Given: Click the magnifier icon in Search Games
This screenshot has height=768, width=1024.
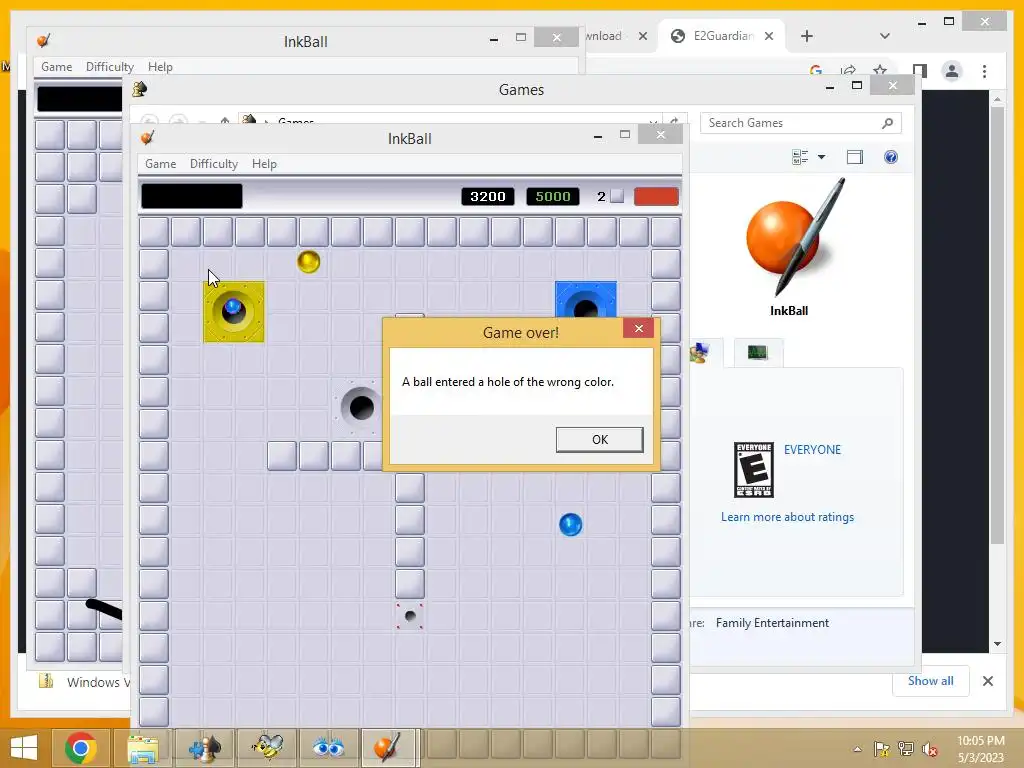Looking at the screenshot, I should (887, 123).
